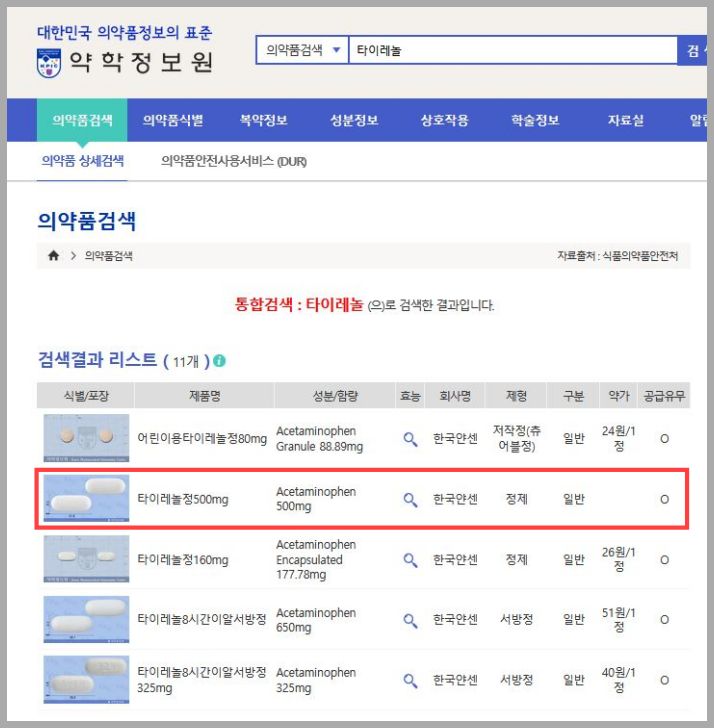Open the 의약품검색 search type dropdown
The image size is (714, 728).
tap(302, 50)
